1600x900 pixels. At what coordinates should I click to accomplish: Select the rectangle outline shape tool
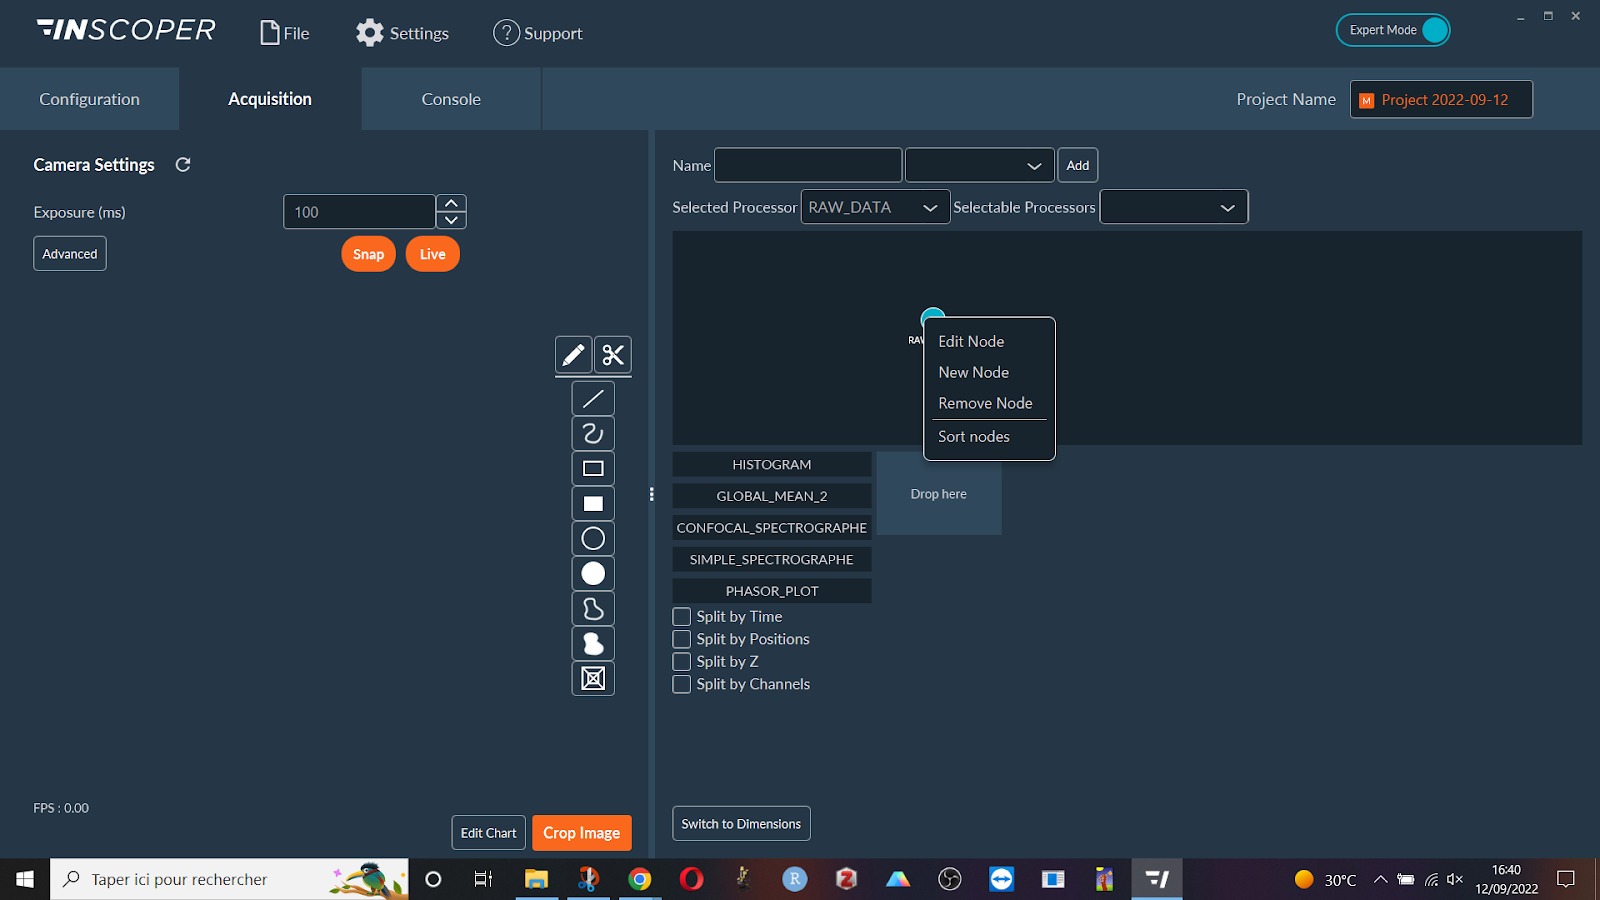coord(593,468)
